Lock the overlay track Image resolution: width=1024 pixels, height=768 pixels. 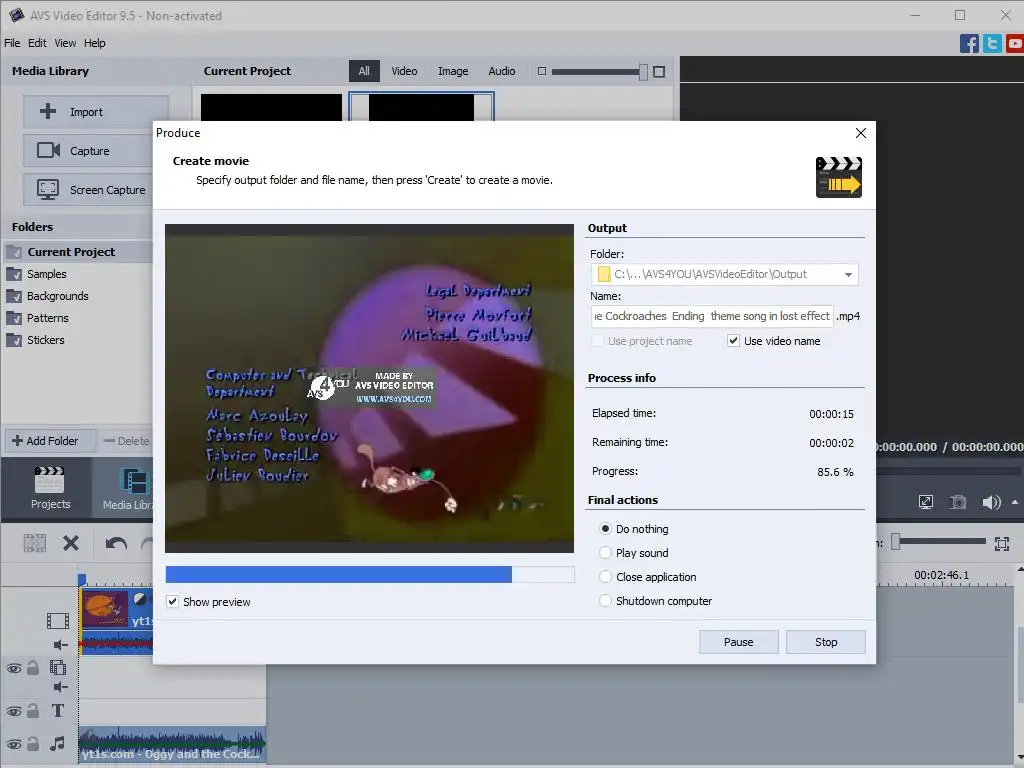[33, 667]
